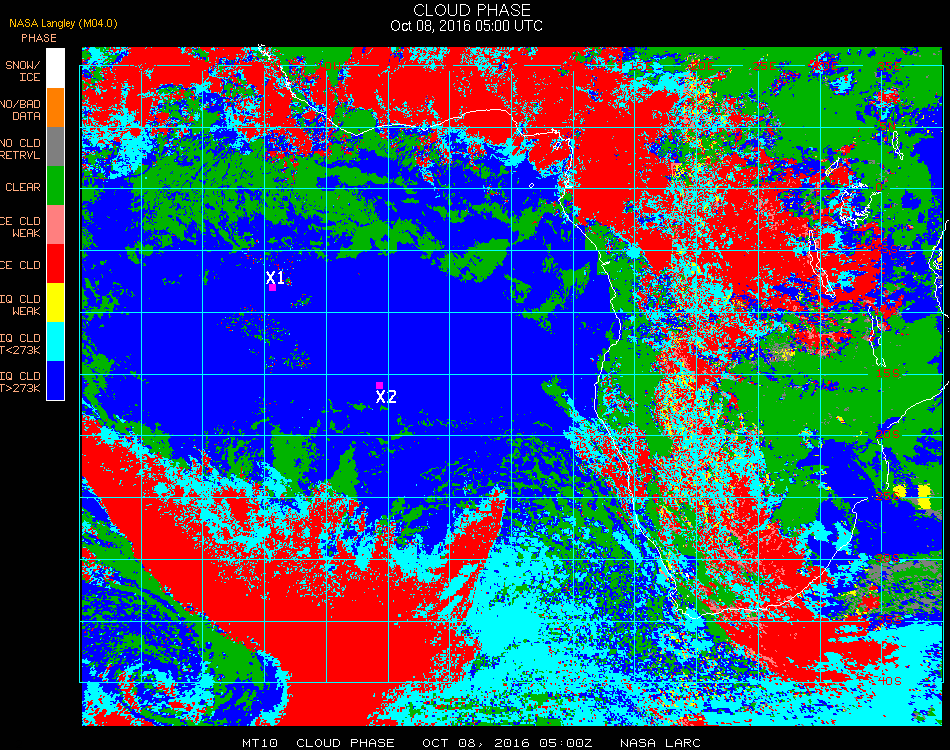The image size is (950, 750).
Task: Click the CLEAR legend label
Action: point(23,187)
